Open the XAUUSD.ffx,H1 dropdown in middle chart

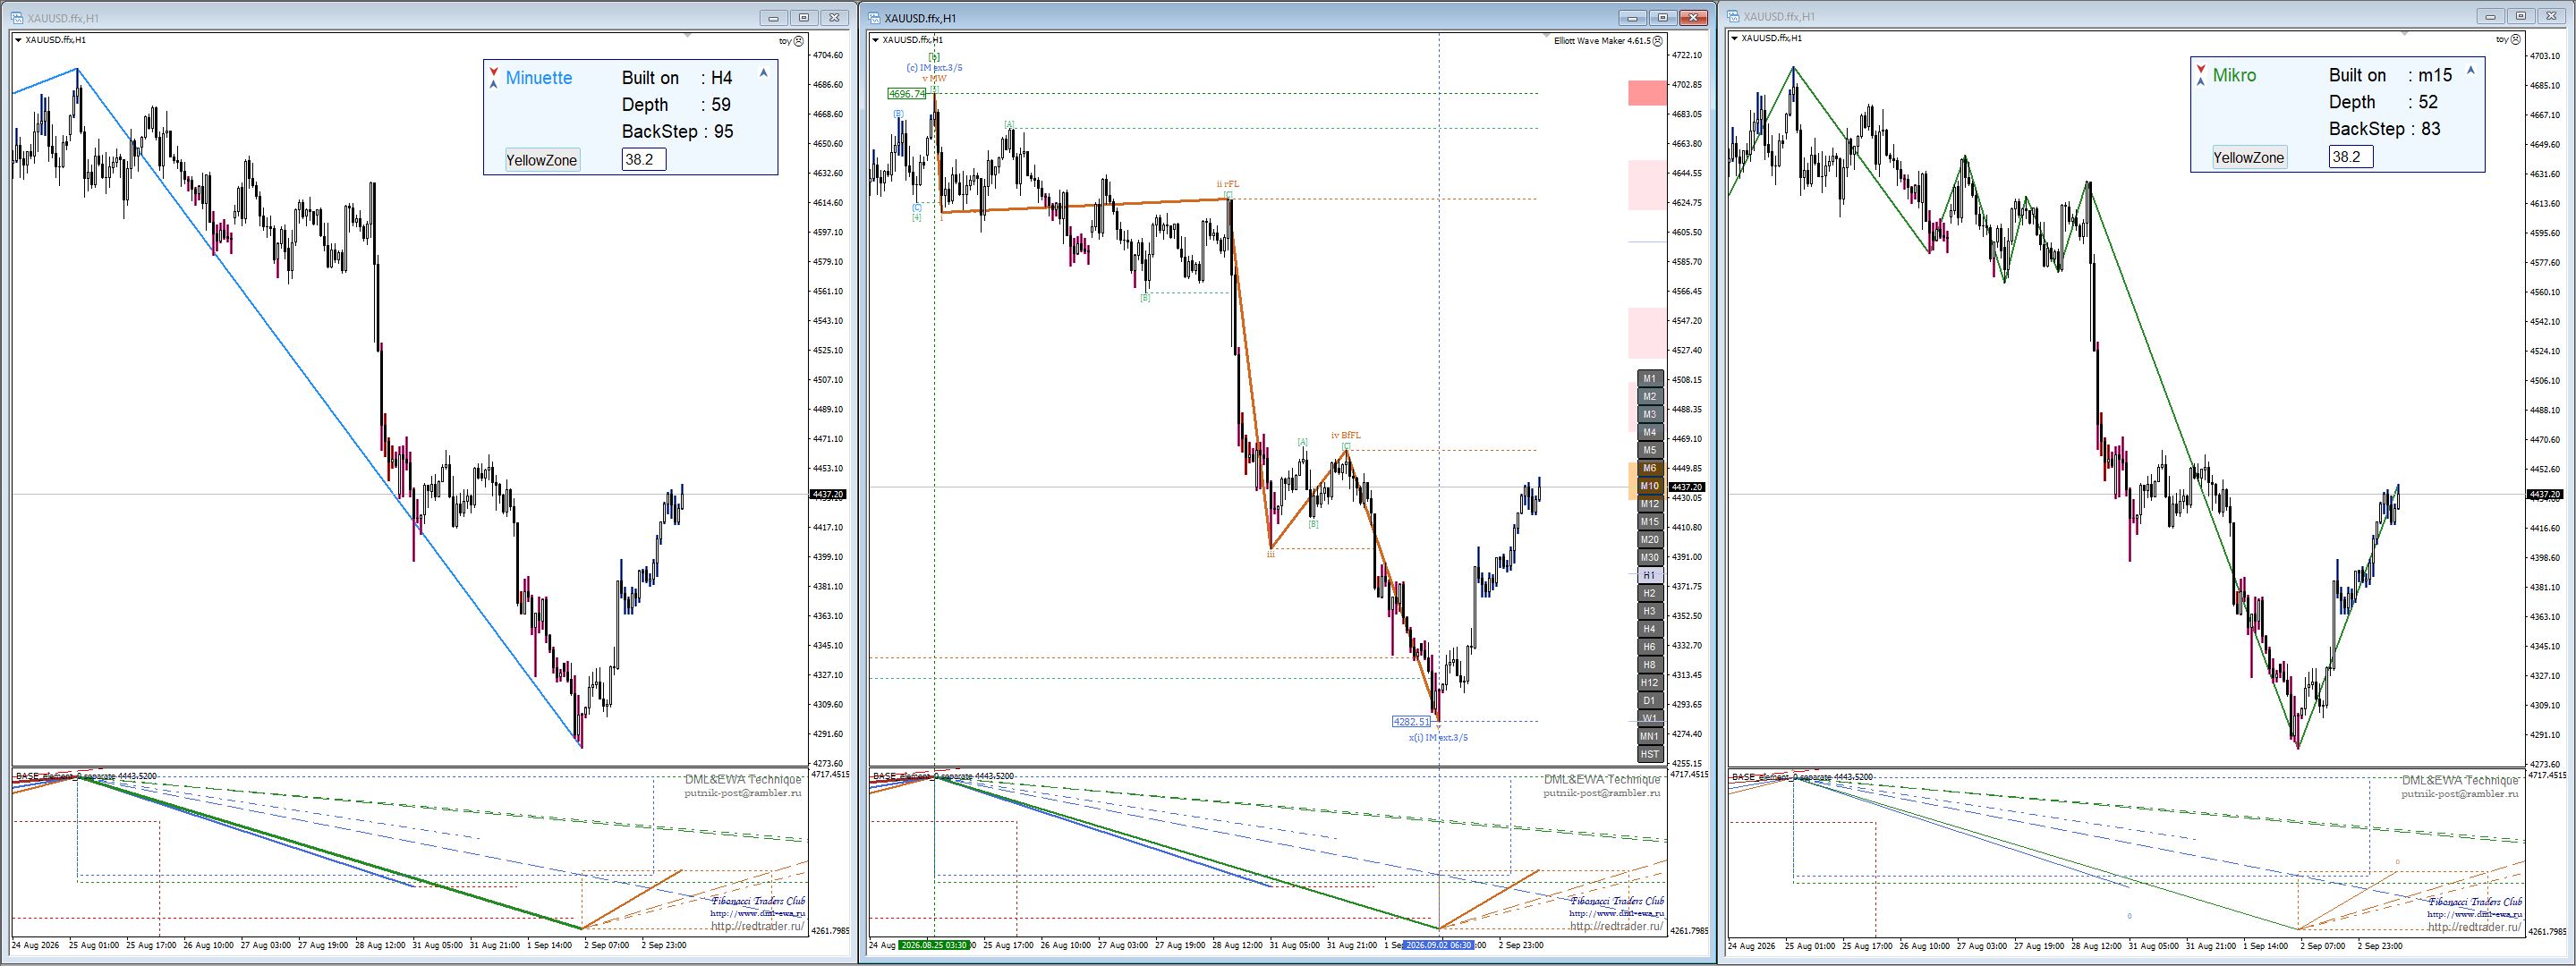[876, 40]
